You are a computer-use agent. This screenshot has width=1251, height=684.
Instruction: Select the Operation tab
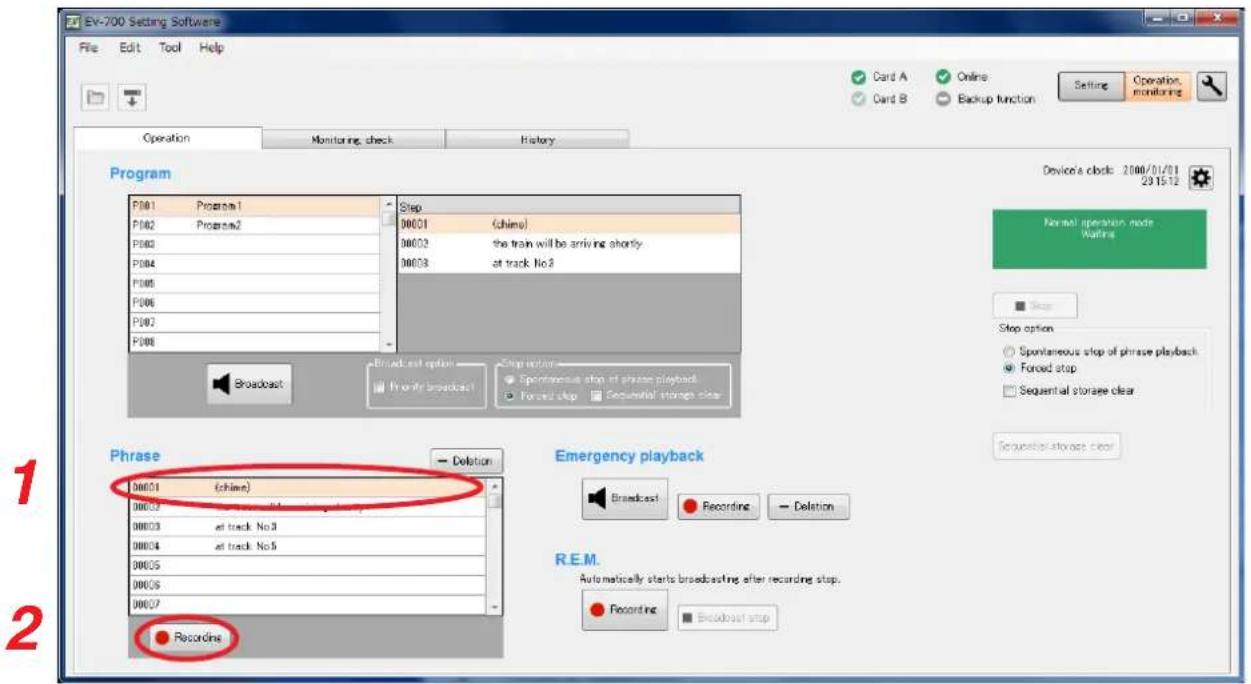pos(168,139)
